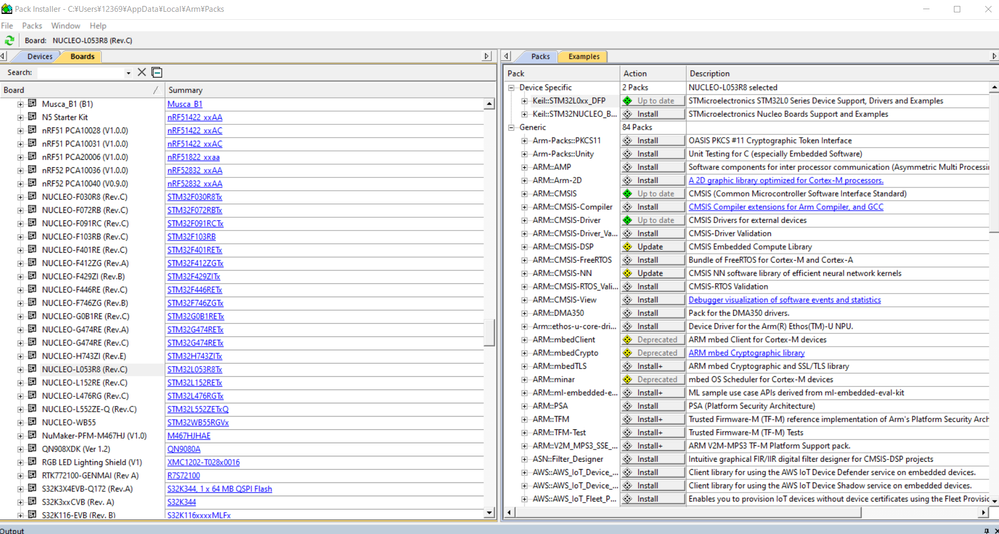Switch to the Devices tab

pos(40,57)
